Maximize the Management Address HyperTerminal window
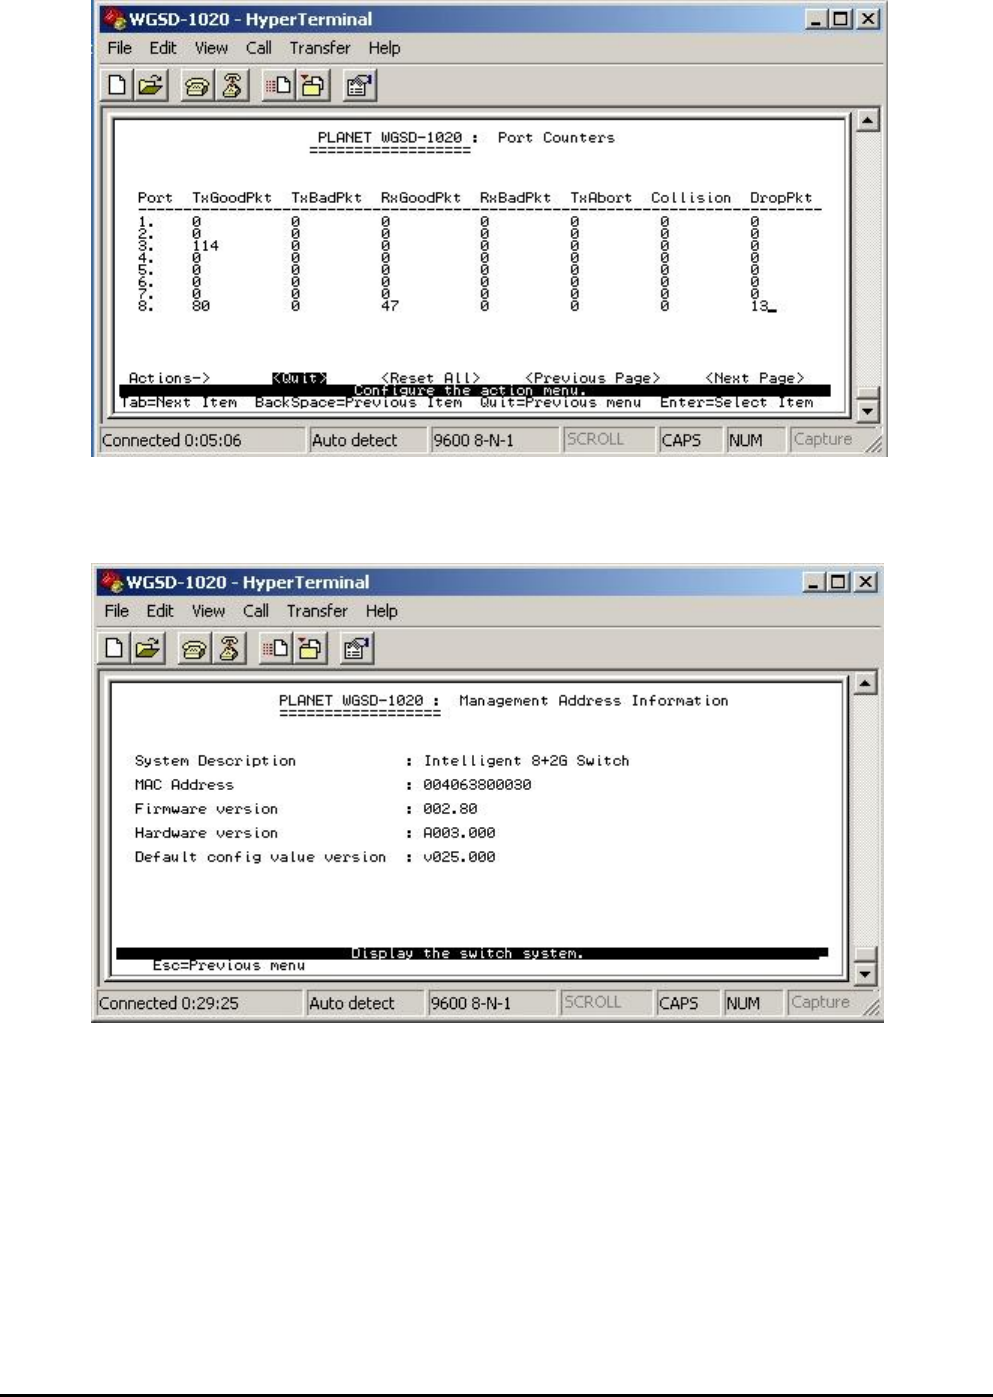The image size is (993, 1397). click(840, 582)
